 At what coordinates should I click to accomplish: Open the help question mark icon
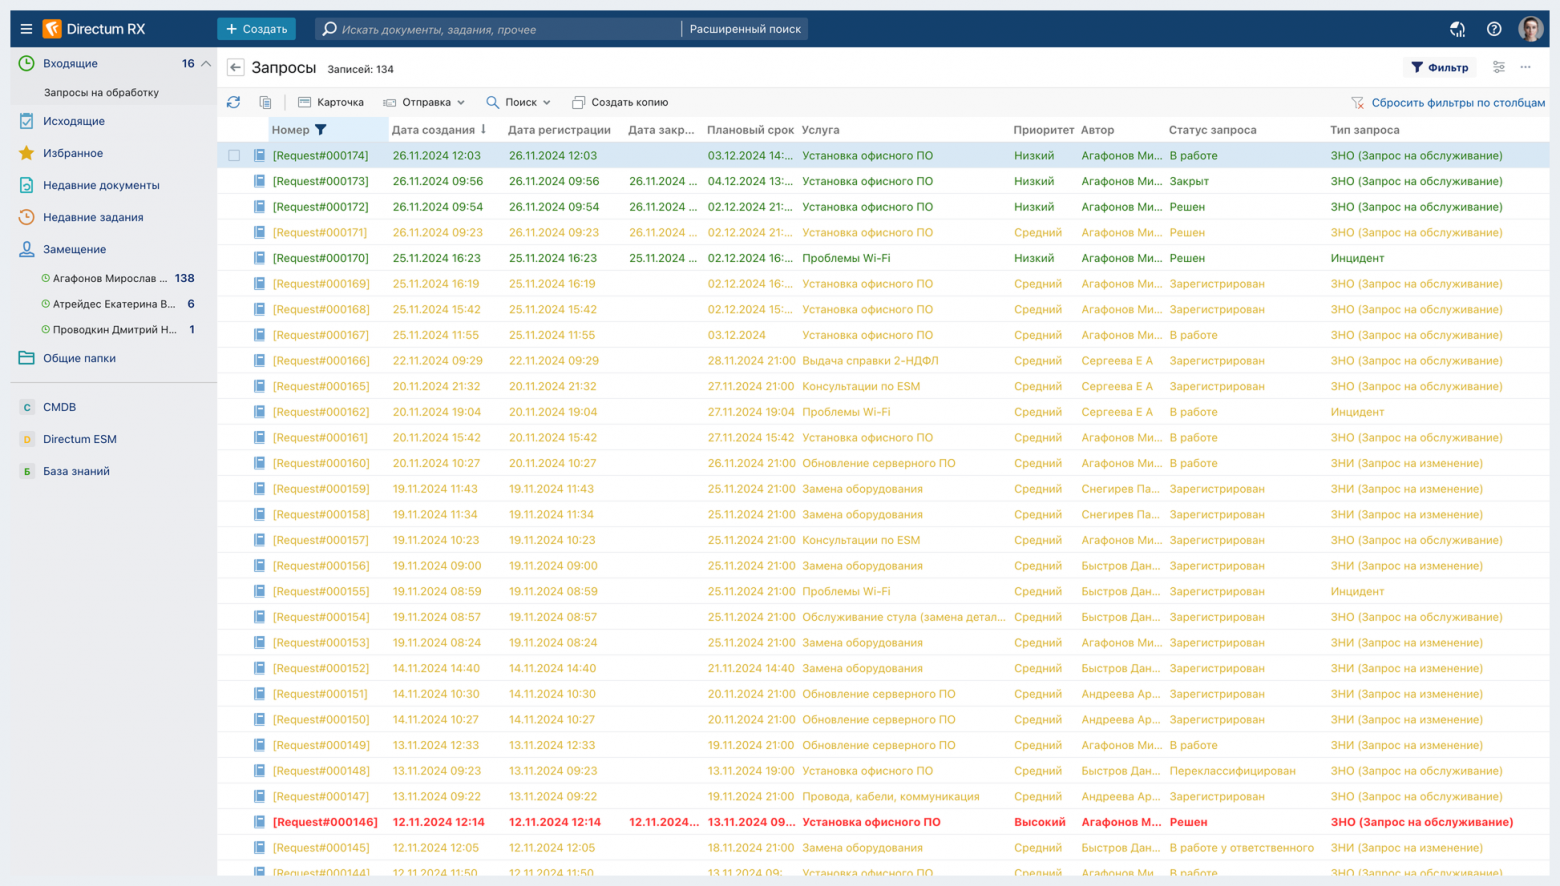coord(1494,29)
